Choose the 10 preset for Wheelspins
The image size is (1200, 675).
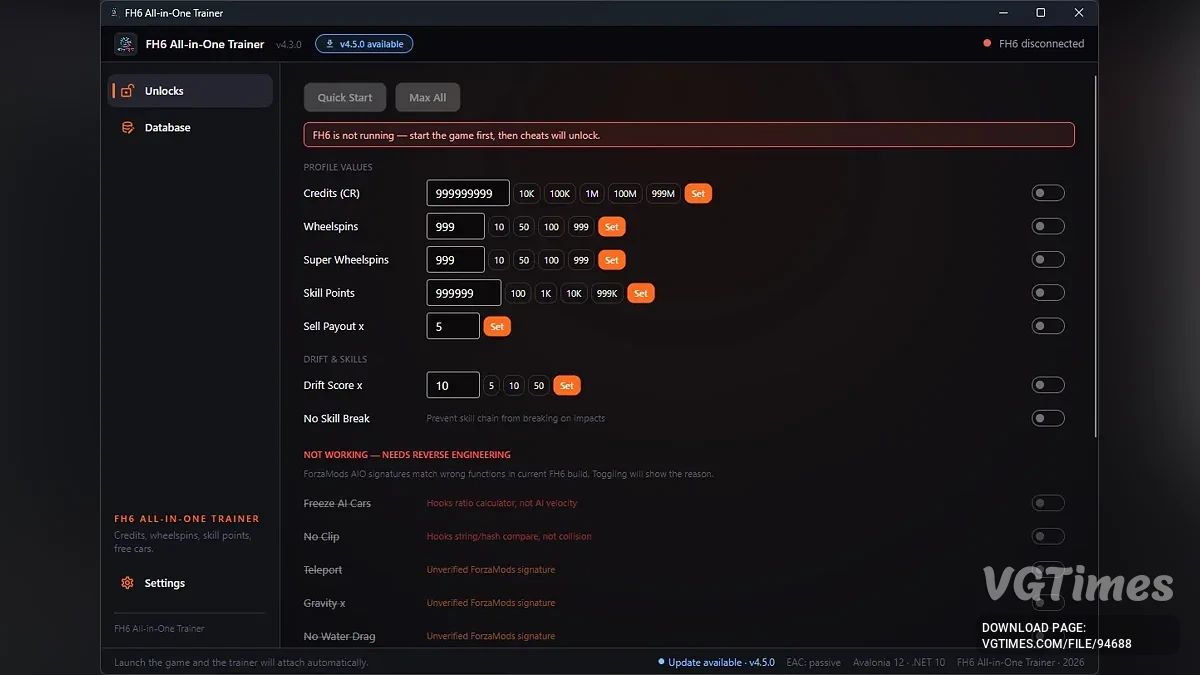point(499,227)
